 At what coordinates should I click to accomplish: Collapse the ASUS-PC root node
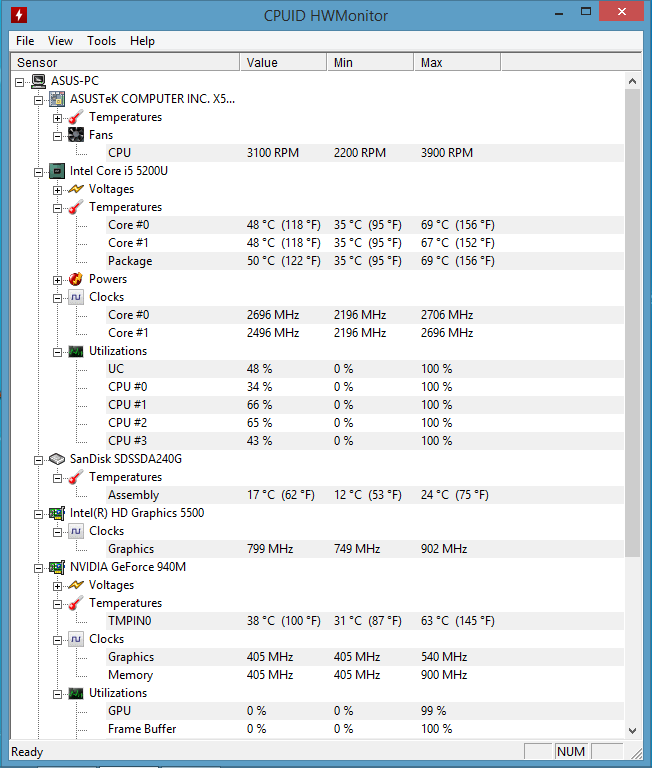(20, 82)
